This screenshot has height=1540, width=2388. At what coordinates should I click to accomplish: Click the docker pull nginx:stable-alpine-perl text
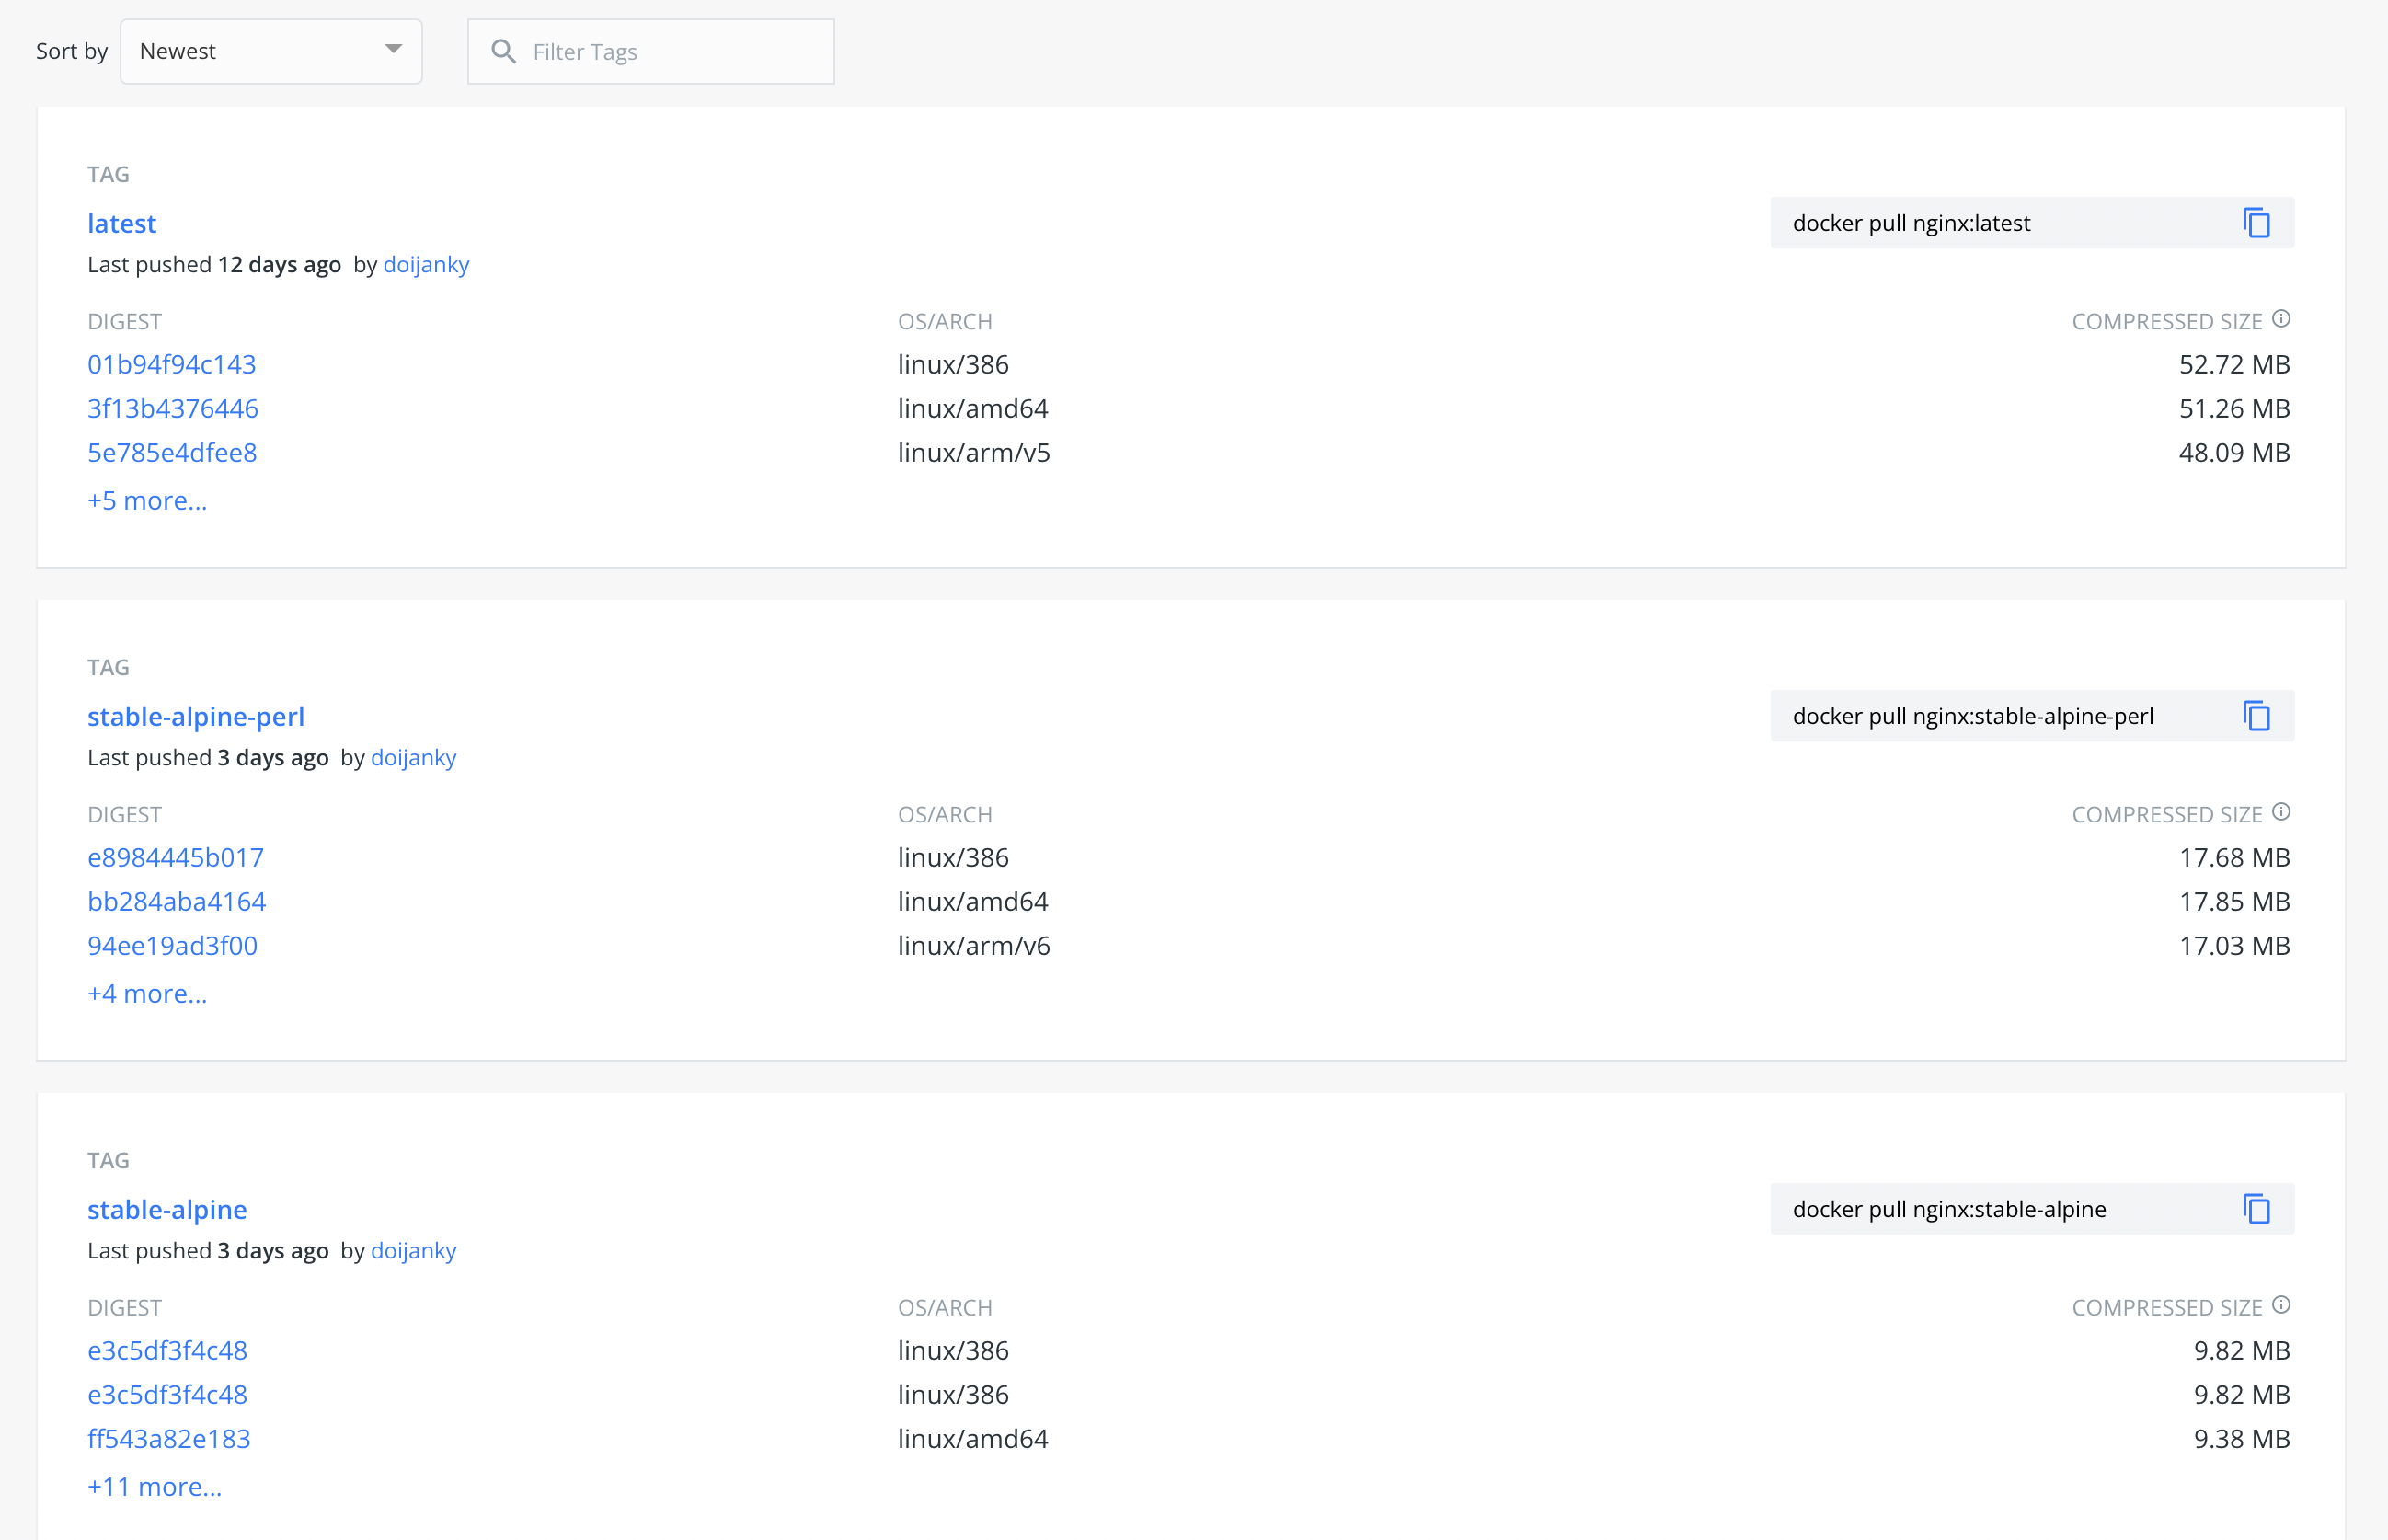coord(1973,715)
